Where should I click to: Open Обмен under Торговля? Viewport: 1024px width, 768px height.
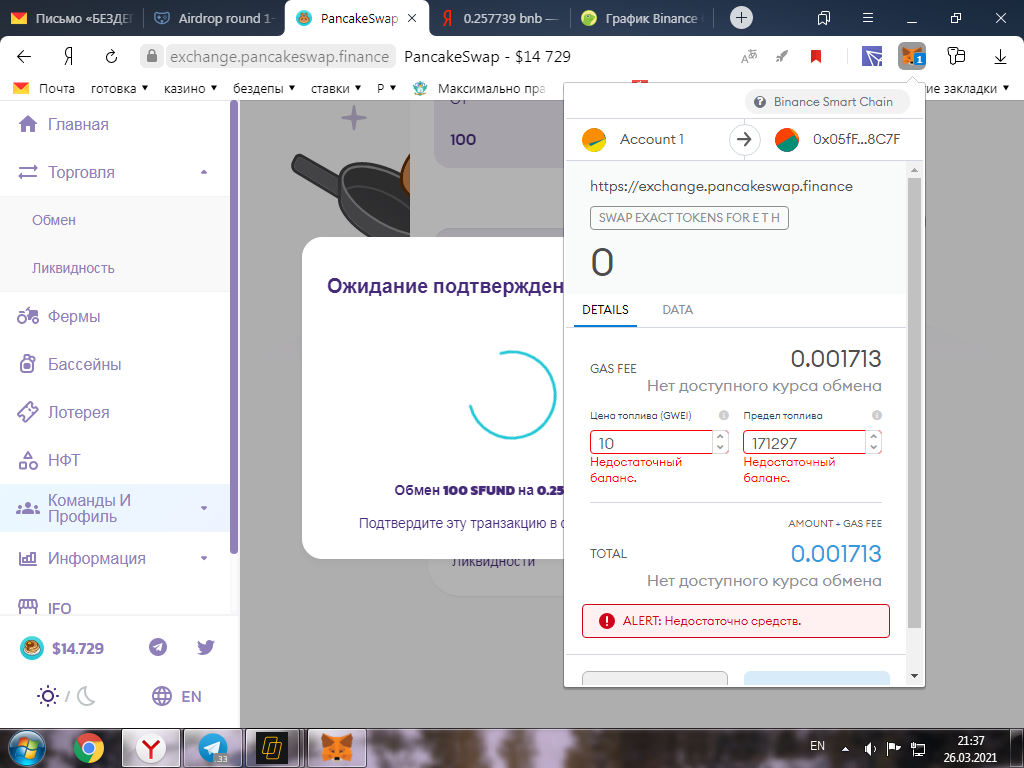pyautogui.click(x=54, y=220)
